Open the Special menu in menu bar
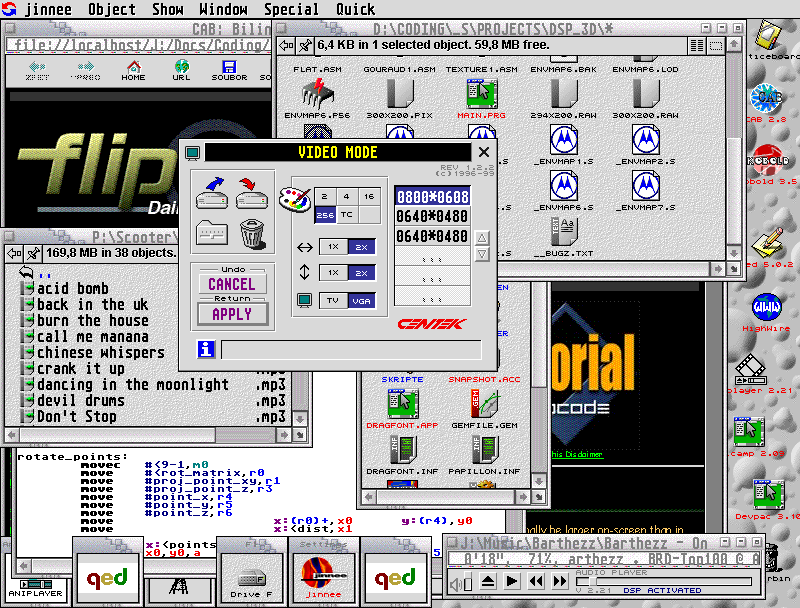The height and width of the screenshot is (608, 800). [x=291, y=9]
